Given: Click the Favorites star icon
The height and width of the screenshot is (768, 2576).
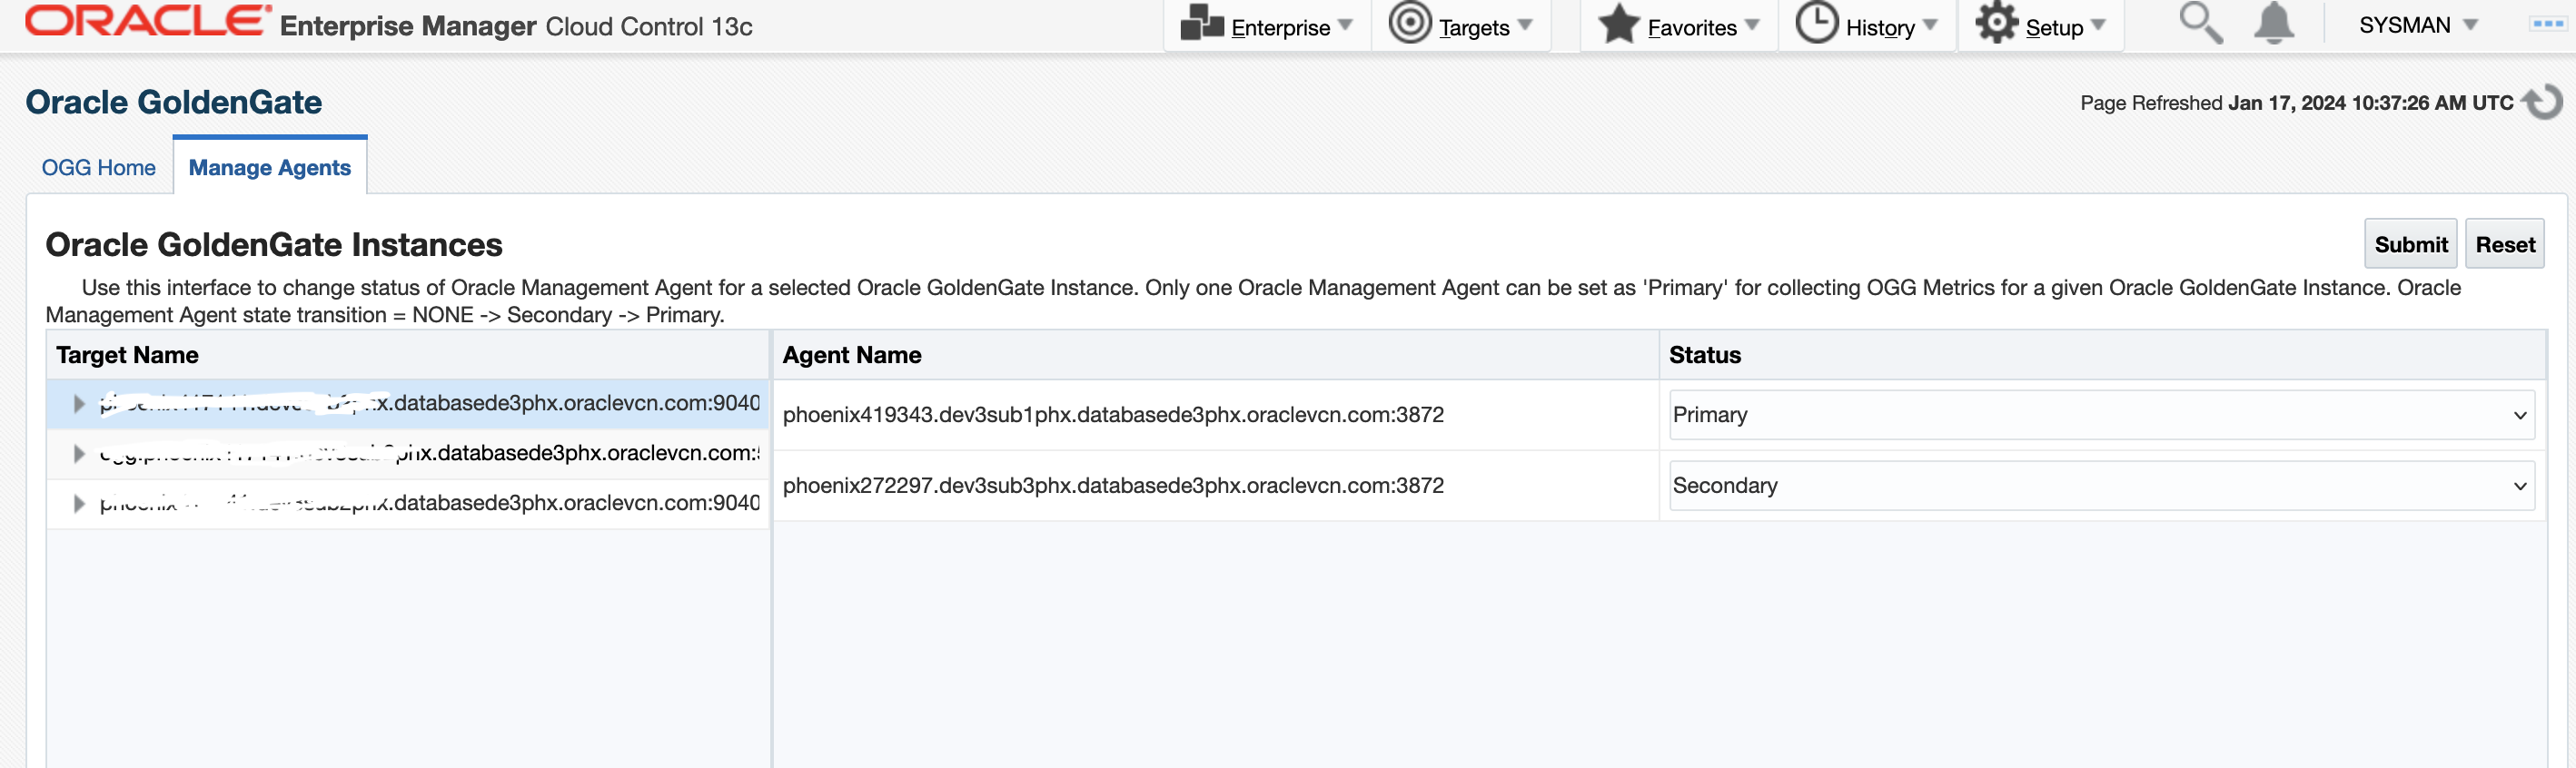Looking at the screenshot, I should tap(1618, 24).
